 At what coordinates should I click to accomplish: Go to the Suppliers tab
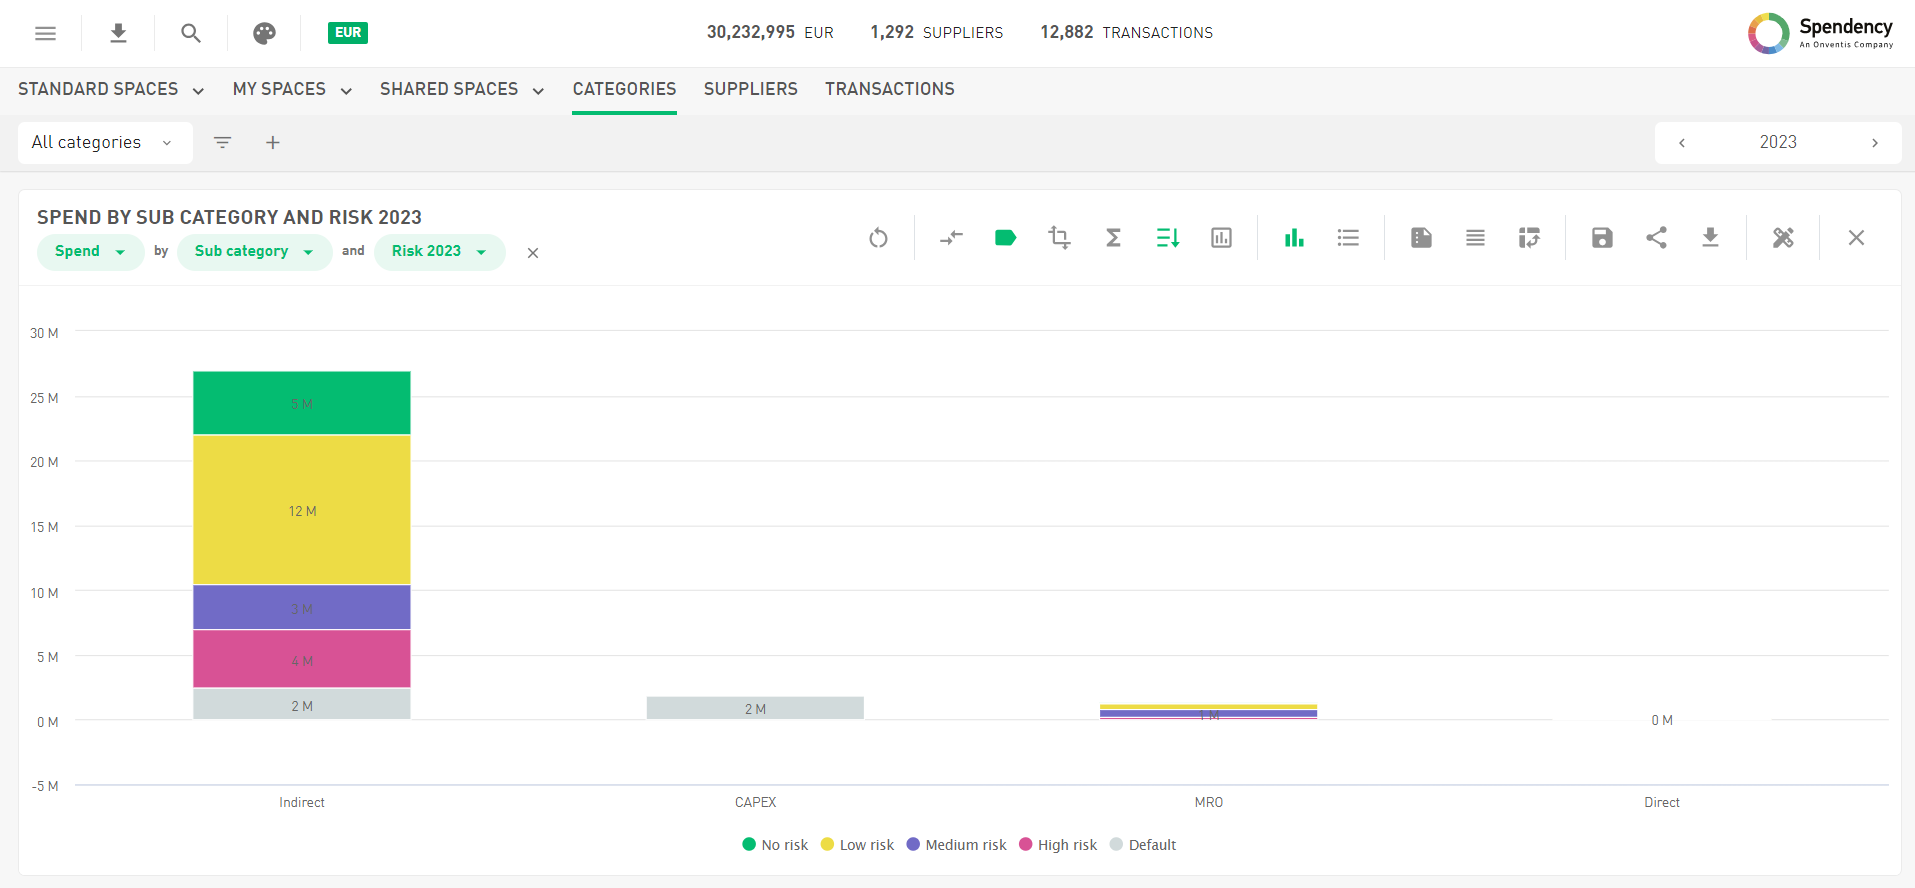(x=750, y=90)
